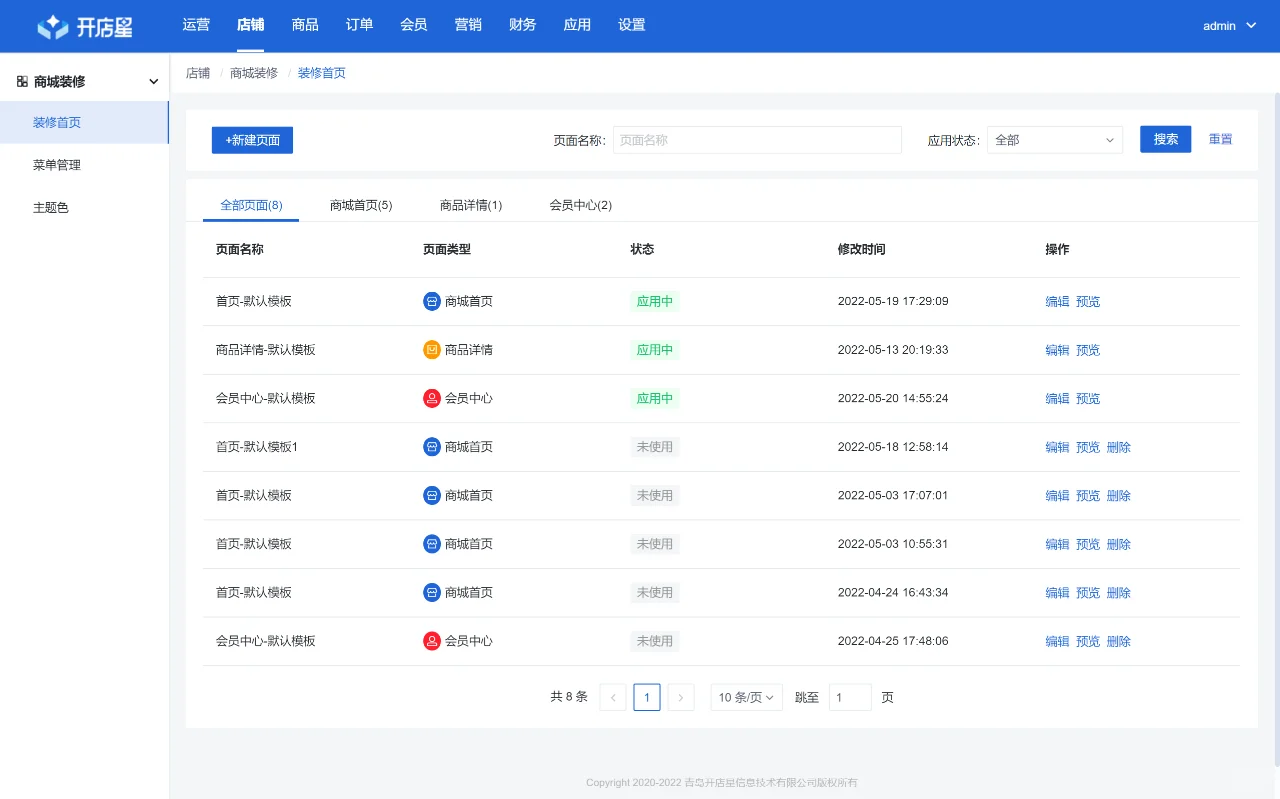This screenshot has width=1280, height=799.
Task: Click the 页面名称 search input field
Action: (757, 140)
